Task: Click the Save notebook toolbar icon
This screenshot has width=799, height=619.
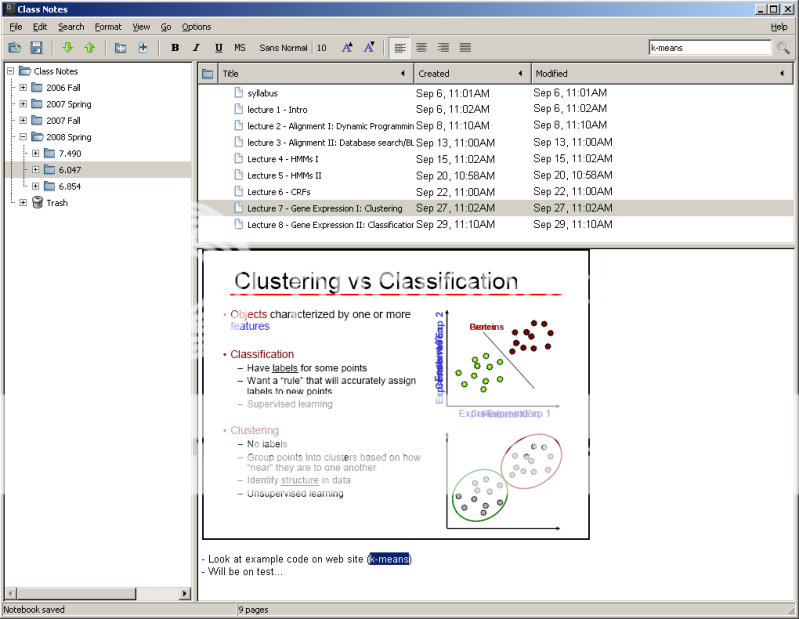Action: click(x=36, y=47)
